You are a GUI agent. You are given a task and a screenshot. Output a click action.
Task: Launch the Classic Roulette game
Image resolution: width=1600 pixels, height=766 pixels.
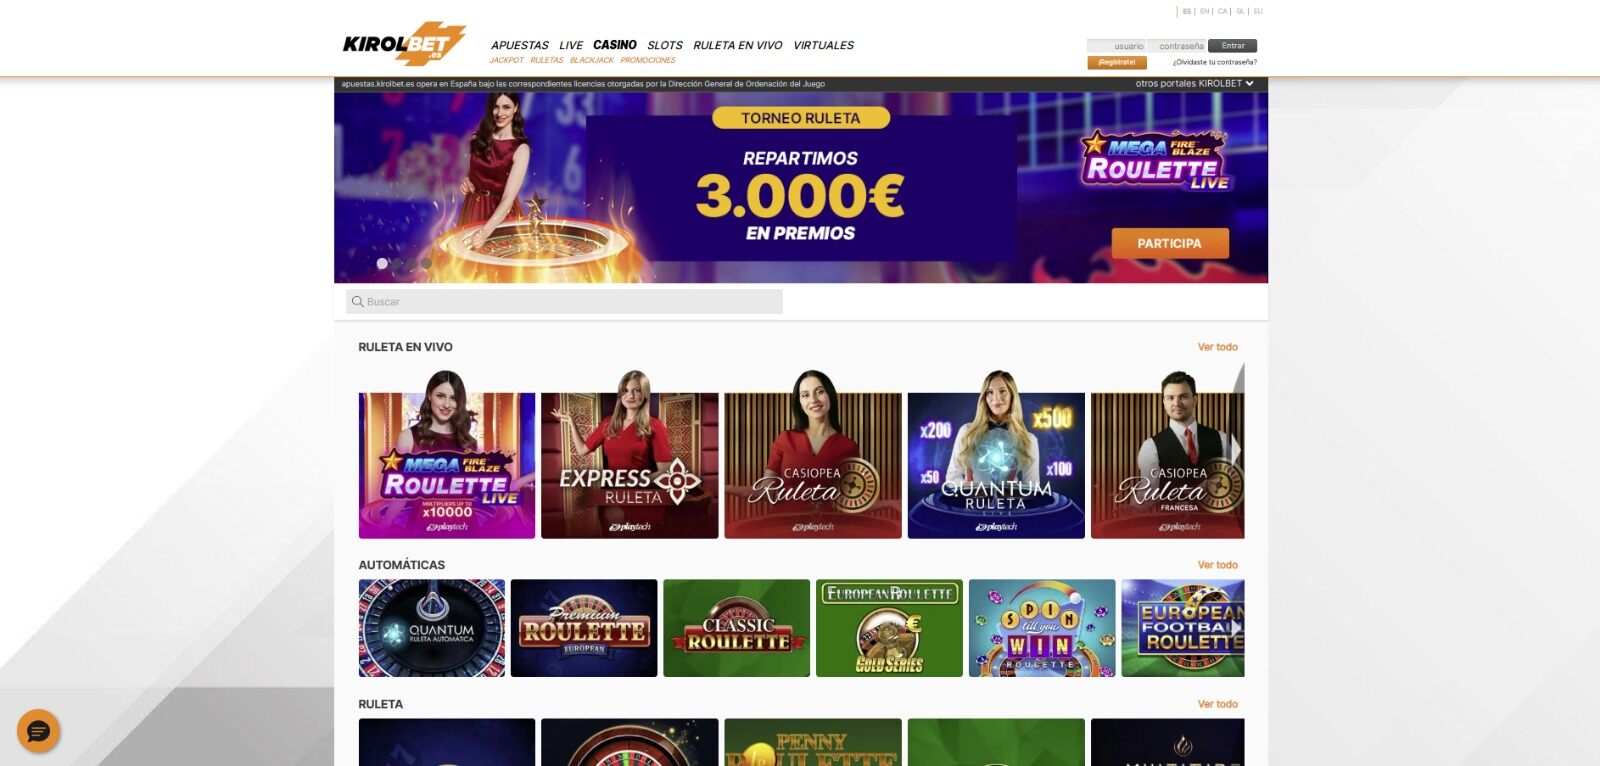pos(737,628)
